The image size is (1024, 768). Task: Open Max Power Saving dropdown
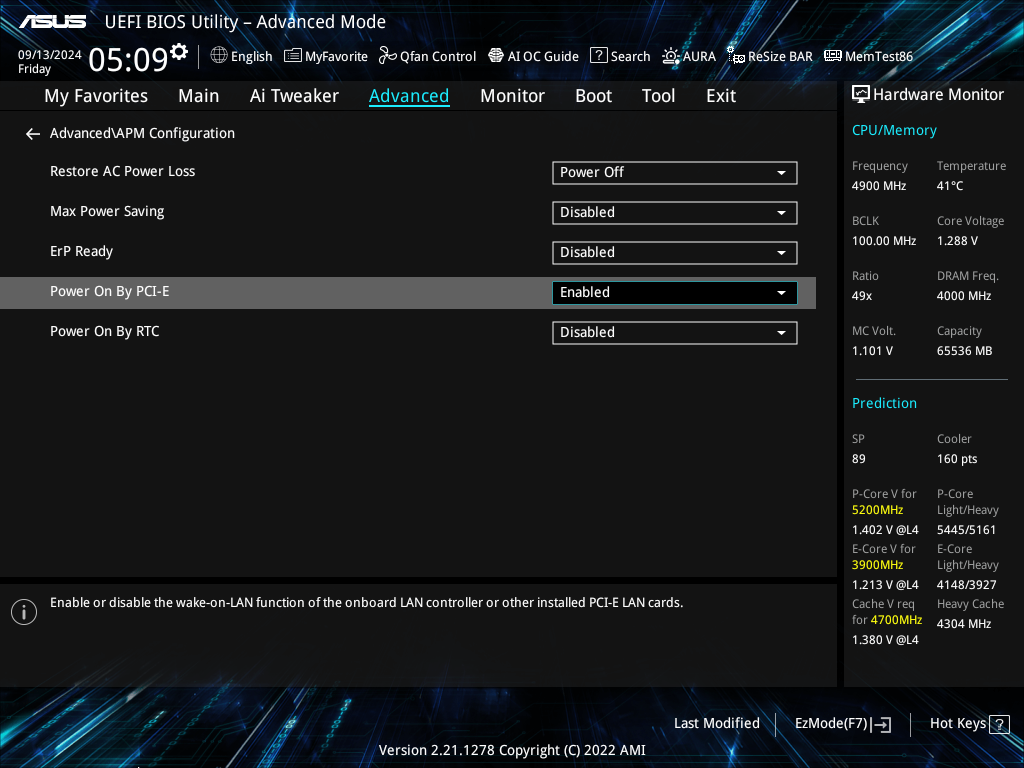tap(675, 213)
